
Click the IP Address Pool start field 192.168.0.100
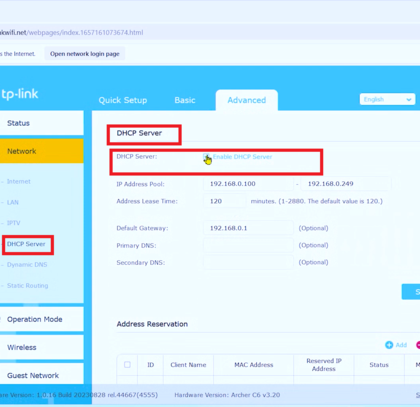click(x=248, y=184)
